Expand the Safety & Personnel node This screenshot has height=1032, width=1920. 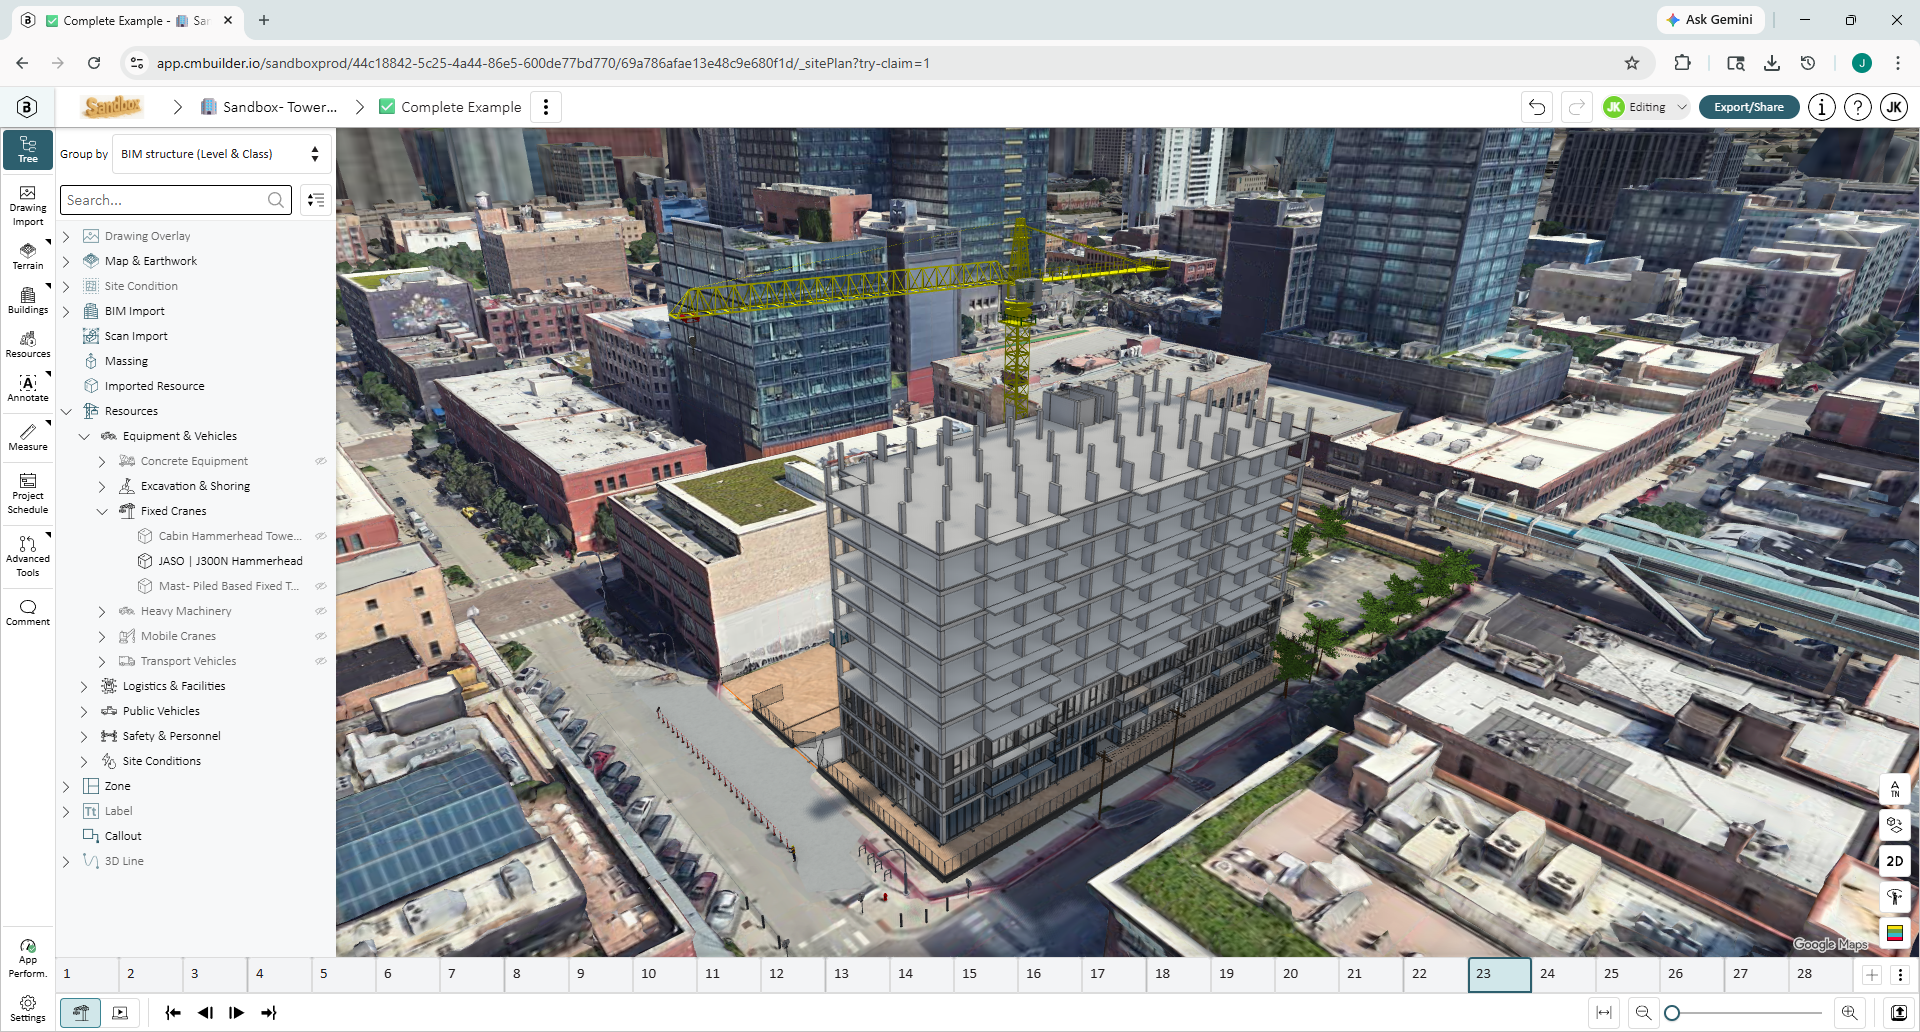click(84, 736)
